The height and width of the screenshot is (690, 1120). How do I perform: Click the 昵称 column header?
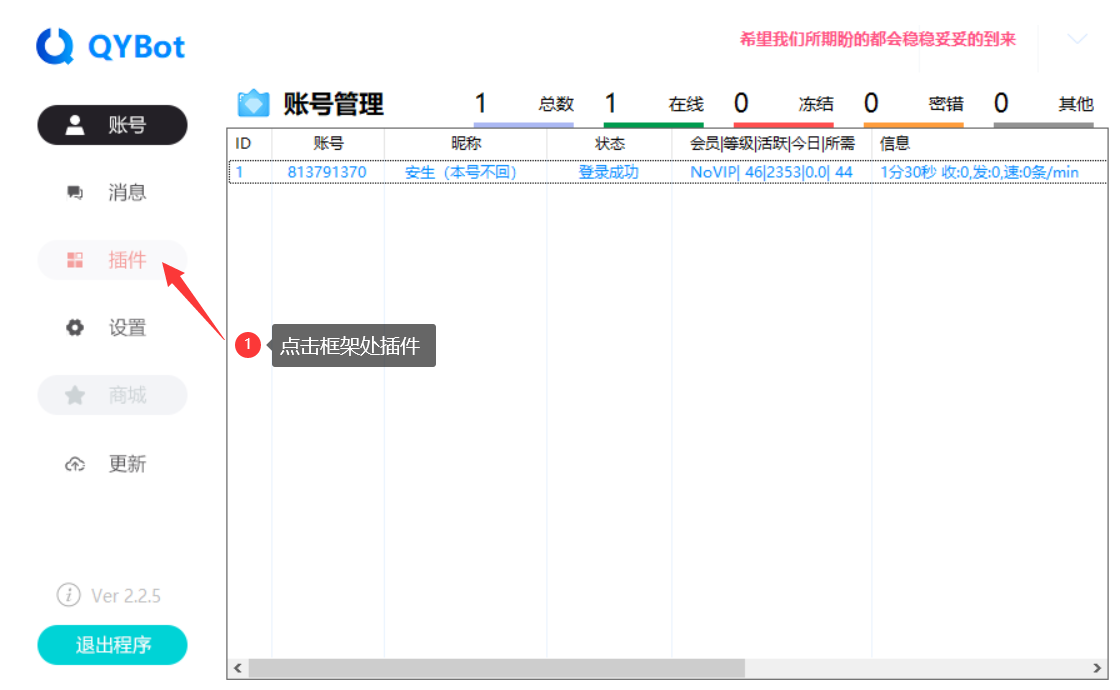click(465, 144)
